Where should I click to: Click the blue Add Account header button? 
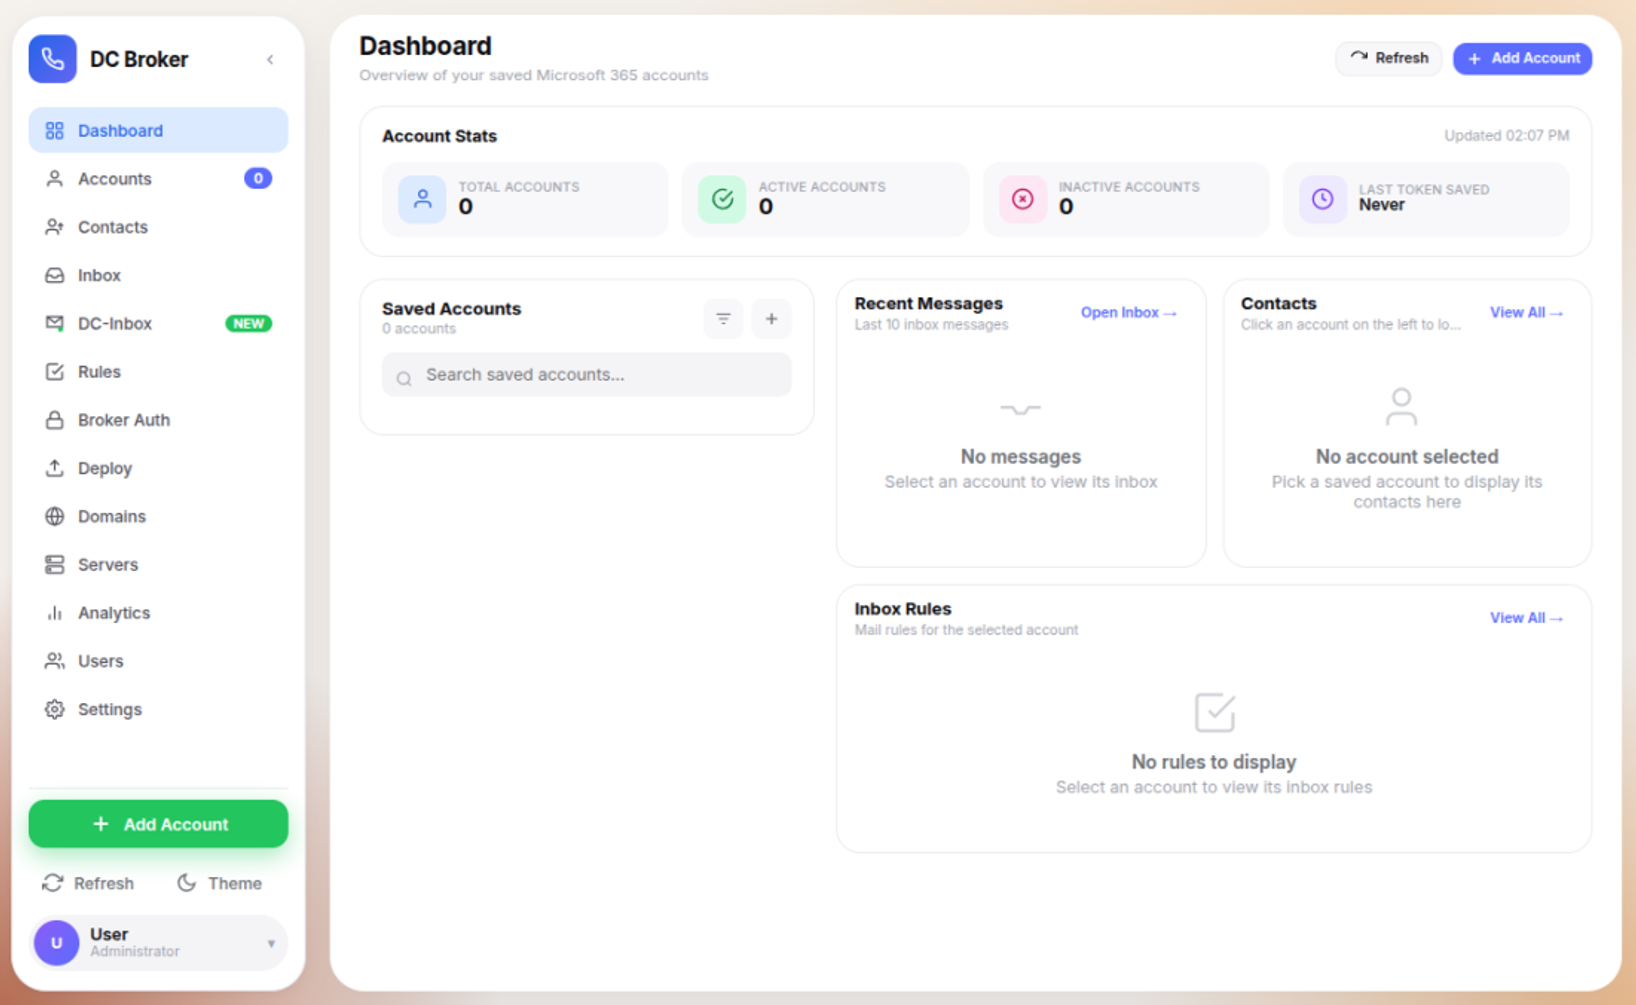click(x=1522, y=58)
